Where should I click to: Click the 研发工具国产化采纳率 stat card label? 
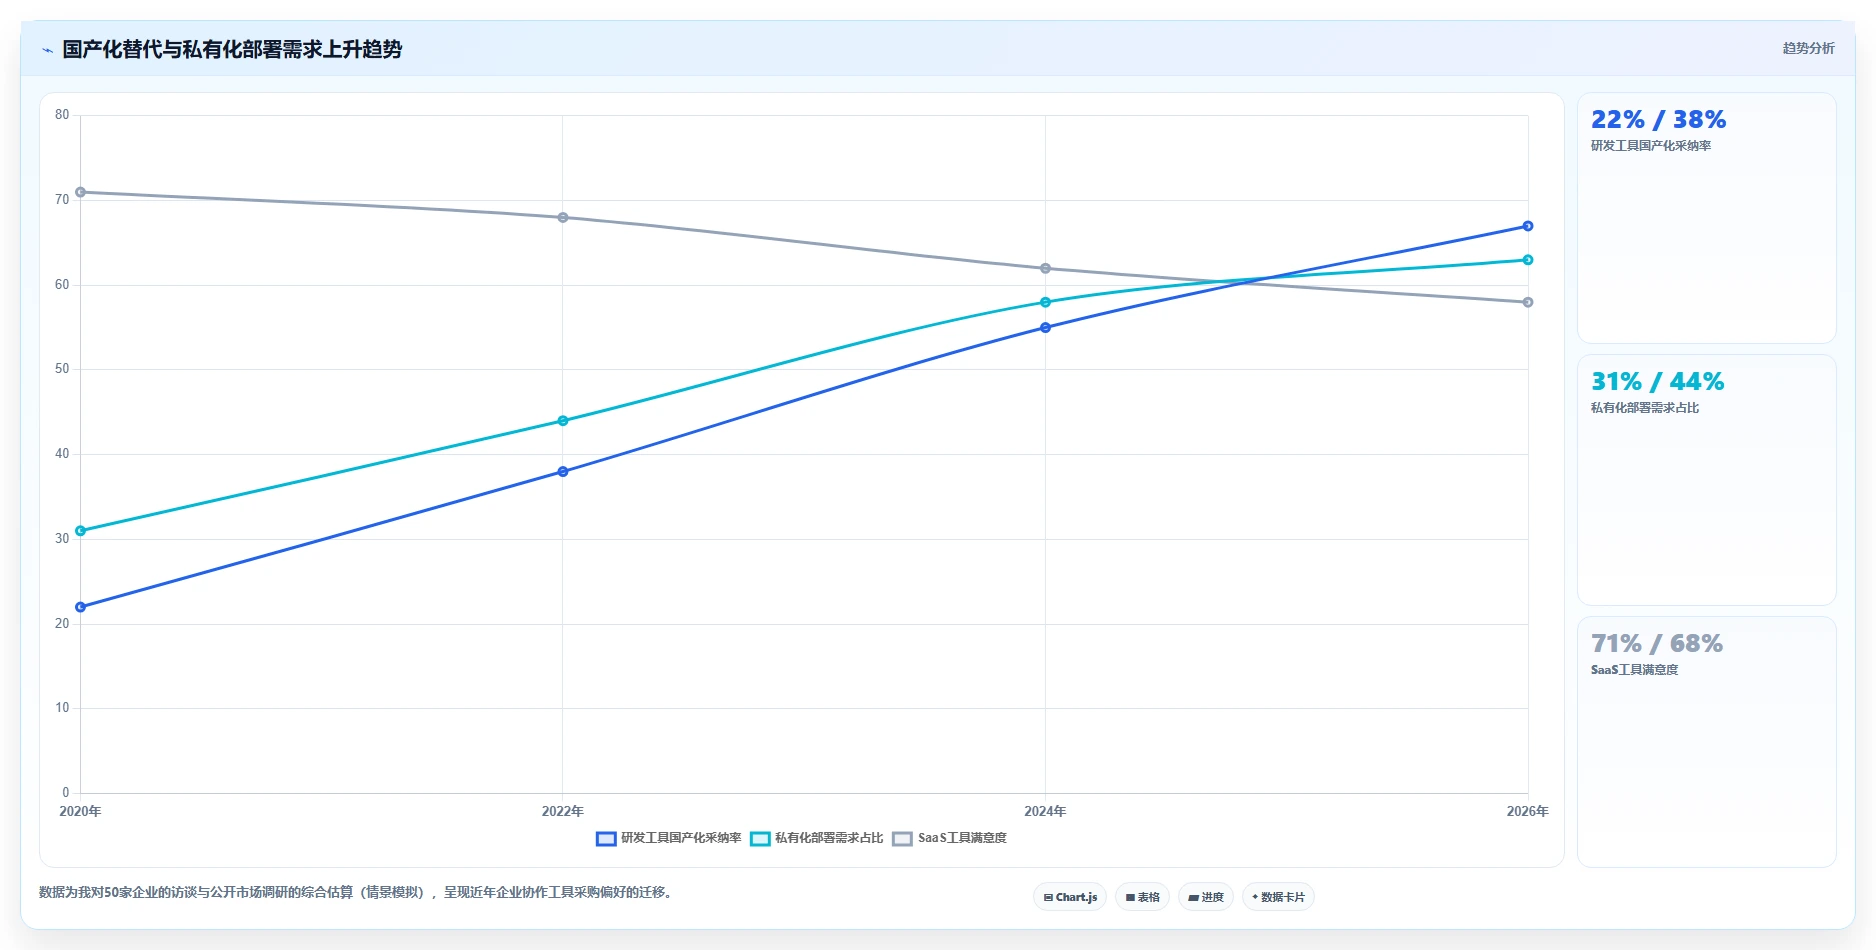pos(1651,146)
